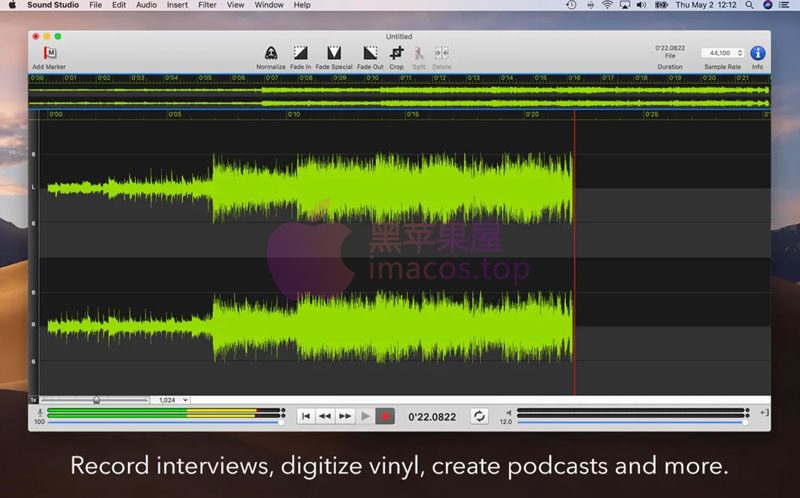Click the 0'22.0822 time counter display
This screenshot has height=498, width=800.
432,416
